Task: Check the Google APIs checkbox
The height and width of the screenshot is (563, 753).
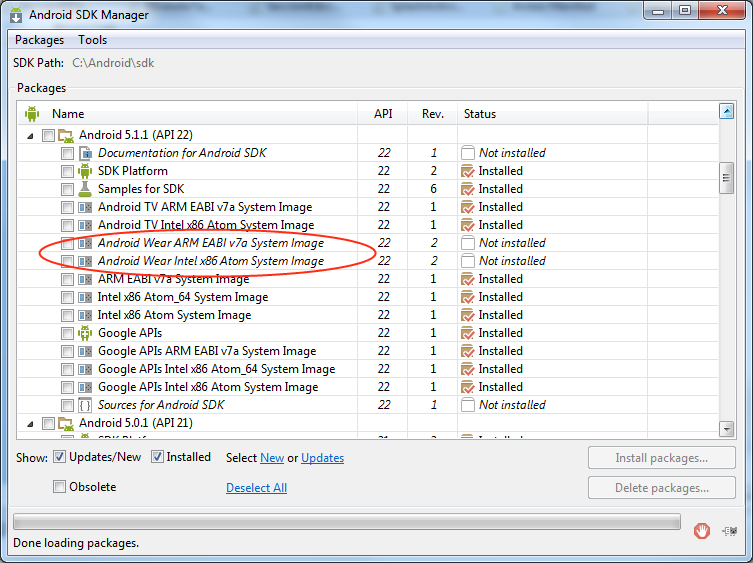Action: (x=67, y=333)
